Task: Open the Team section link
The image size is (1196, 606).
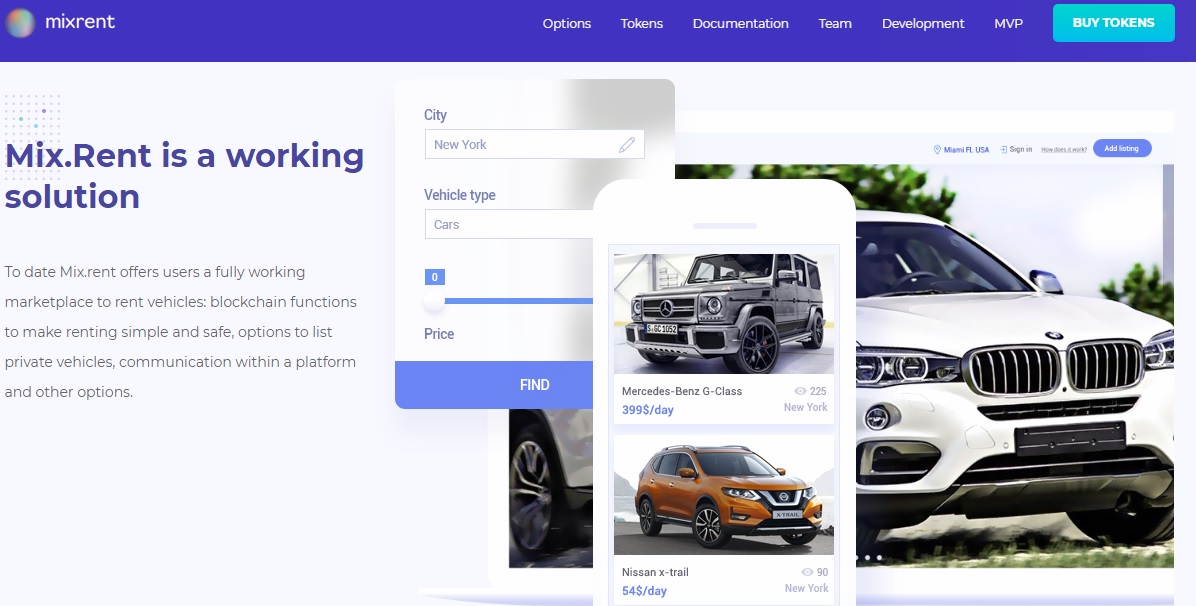Action: [x=835, y=24]
